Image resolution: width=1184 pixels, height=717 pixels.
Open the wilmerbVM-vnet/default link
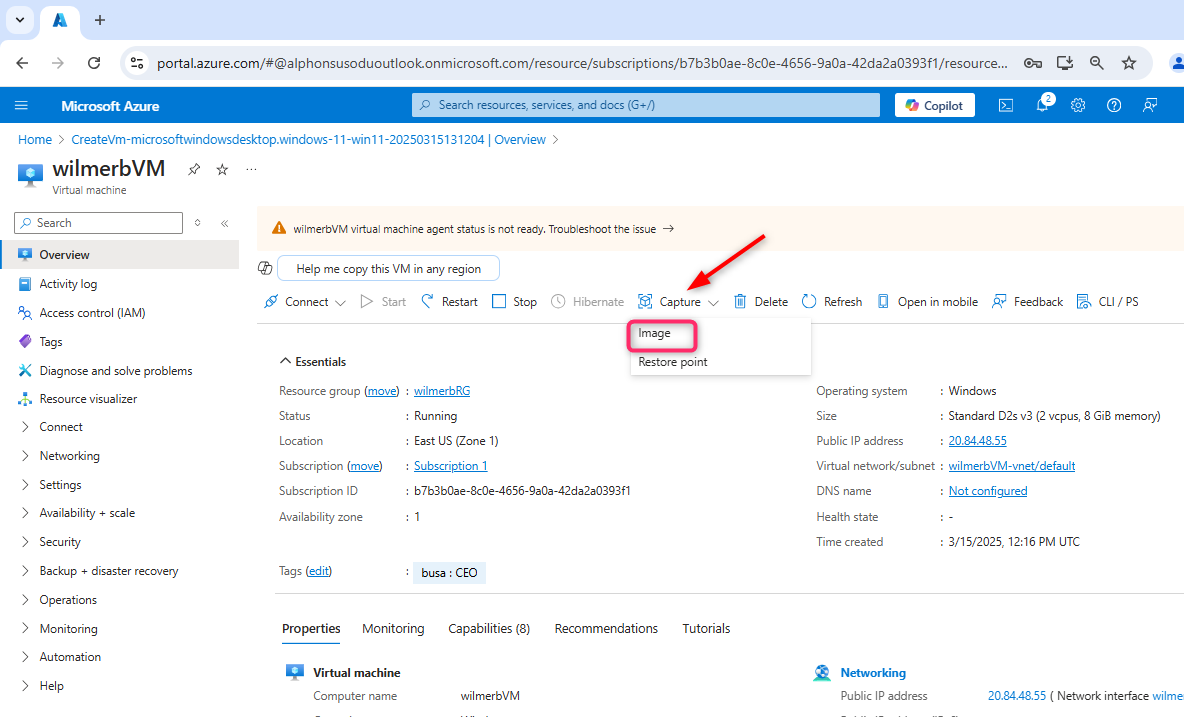point(1012,466)
